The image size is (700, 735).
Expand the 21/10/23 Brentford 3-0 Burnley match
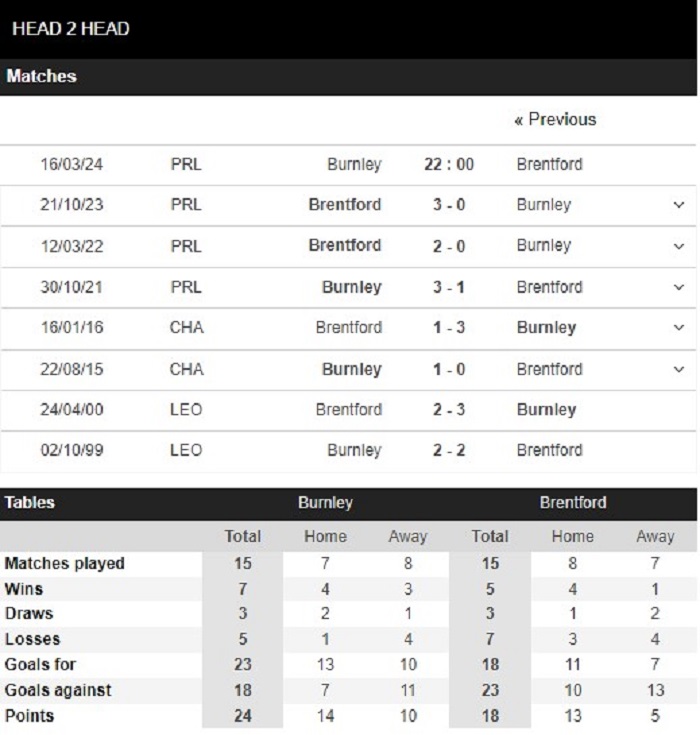click(678, 205)
